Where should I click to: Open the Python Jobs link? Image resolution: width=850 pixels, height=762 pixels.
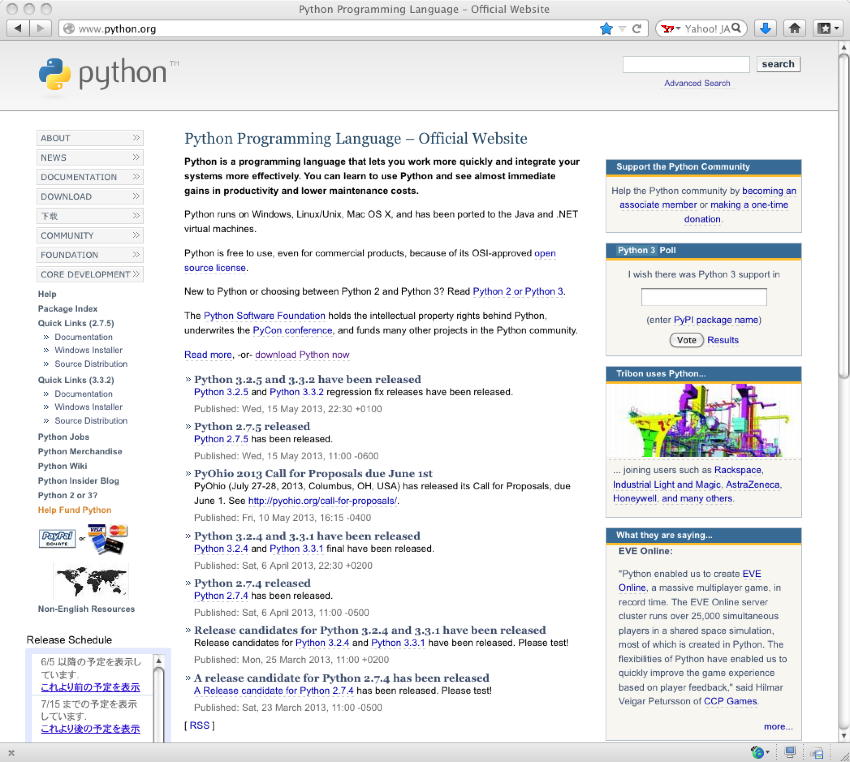(63, 437)
